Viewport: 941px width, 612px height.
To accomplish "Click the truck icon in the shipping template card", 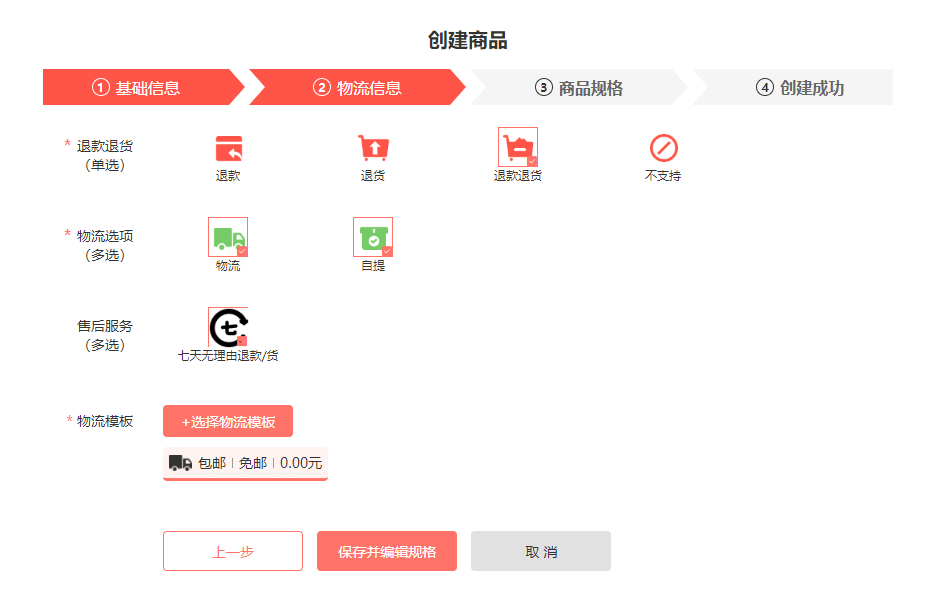I will [180, 463].
